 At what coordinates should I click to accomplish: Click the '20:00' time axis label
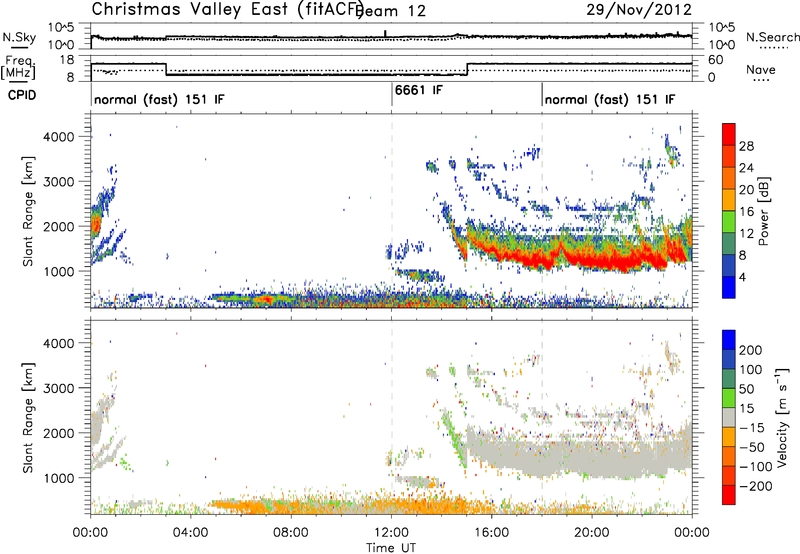point(592,533)
